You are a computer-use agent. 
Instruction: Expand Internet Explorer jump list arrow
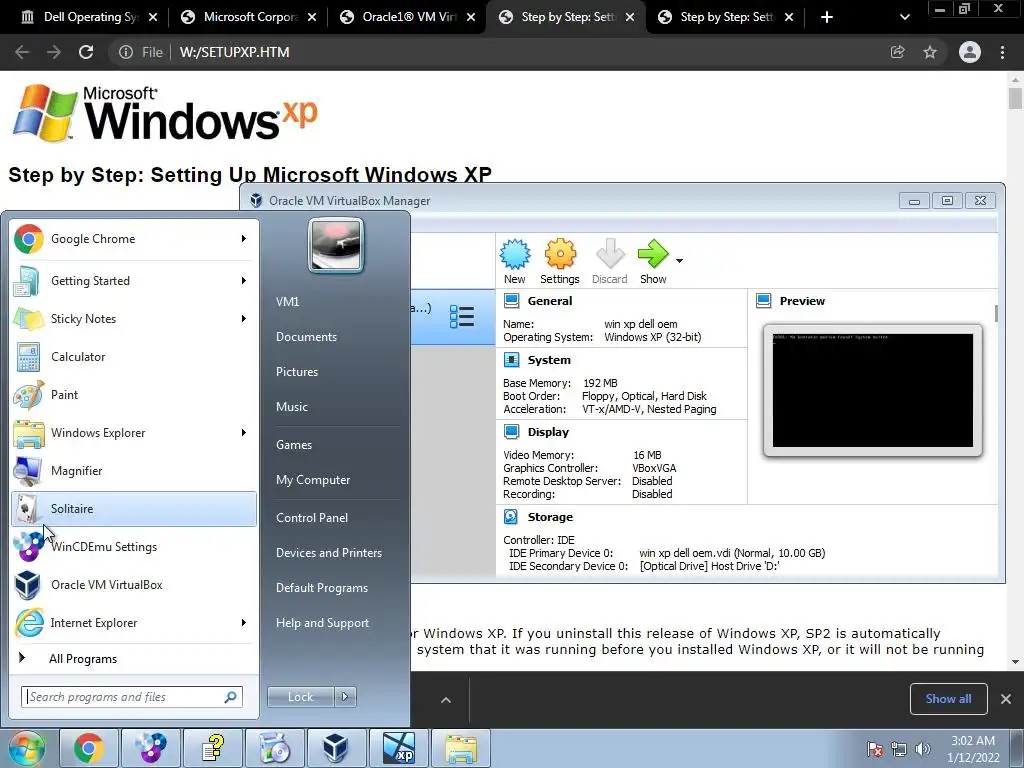244,622
